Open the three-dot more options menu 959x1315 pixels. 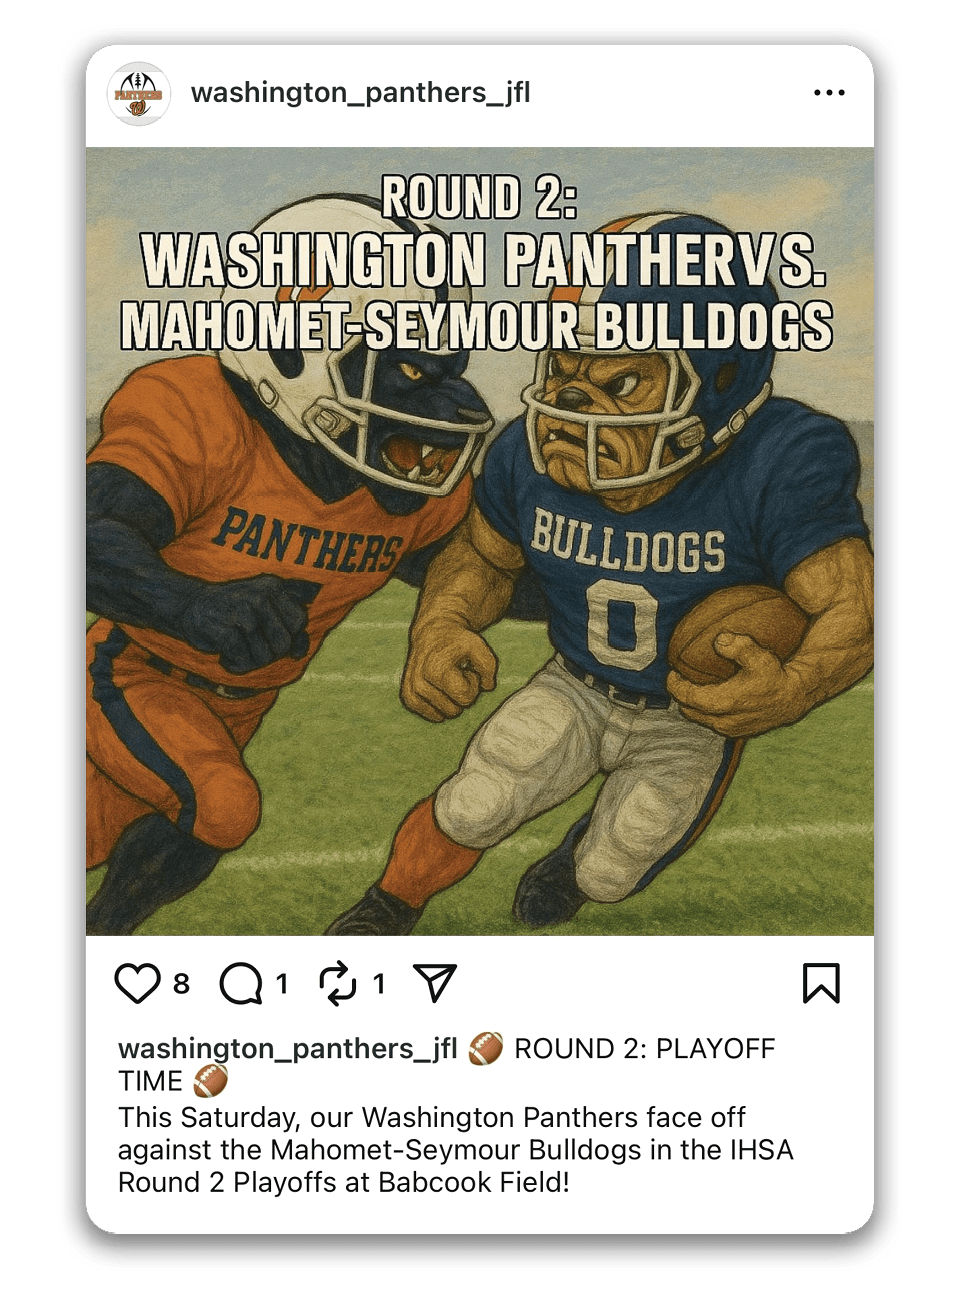[829, 93]
